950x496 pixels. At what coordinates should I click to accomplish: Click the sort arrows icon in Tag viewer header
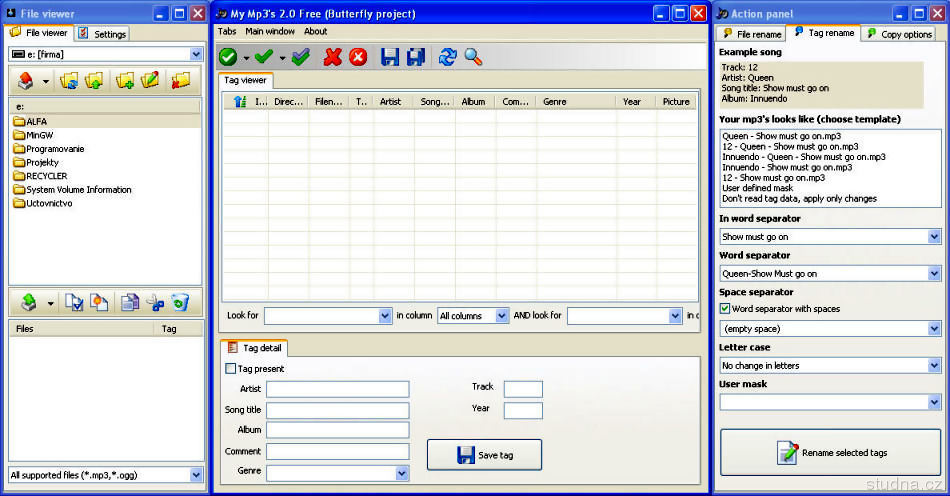(x=240, y=102)
